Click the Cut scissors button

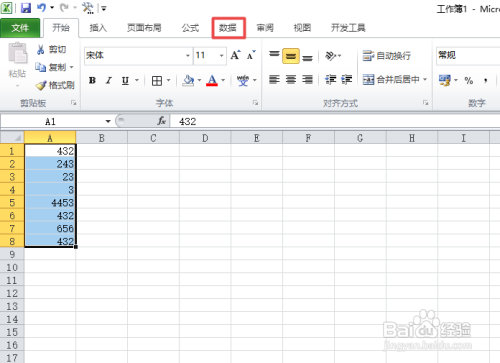[x=51, y=50]
